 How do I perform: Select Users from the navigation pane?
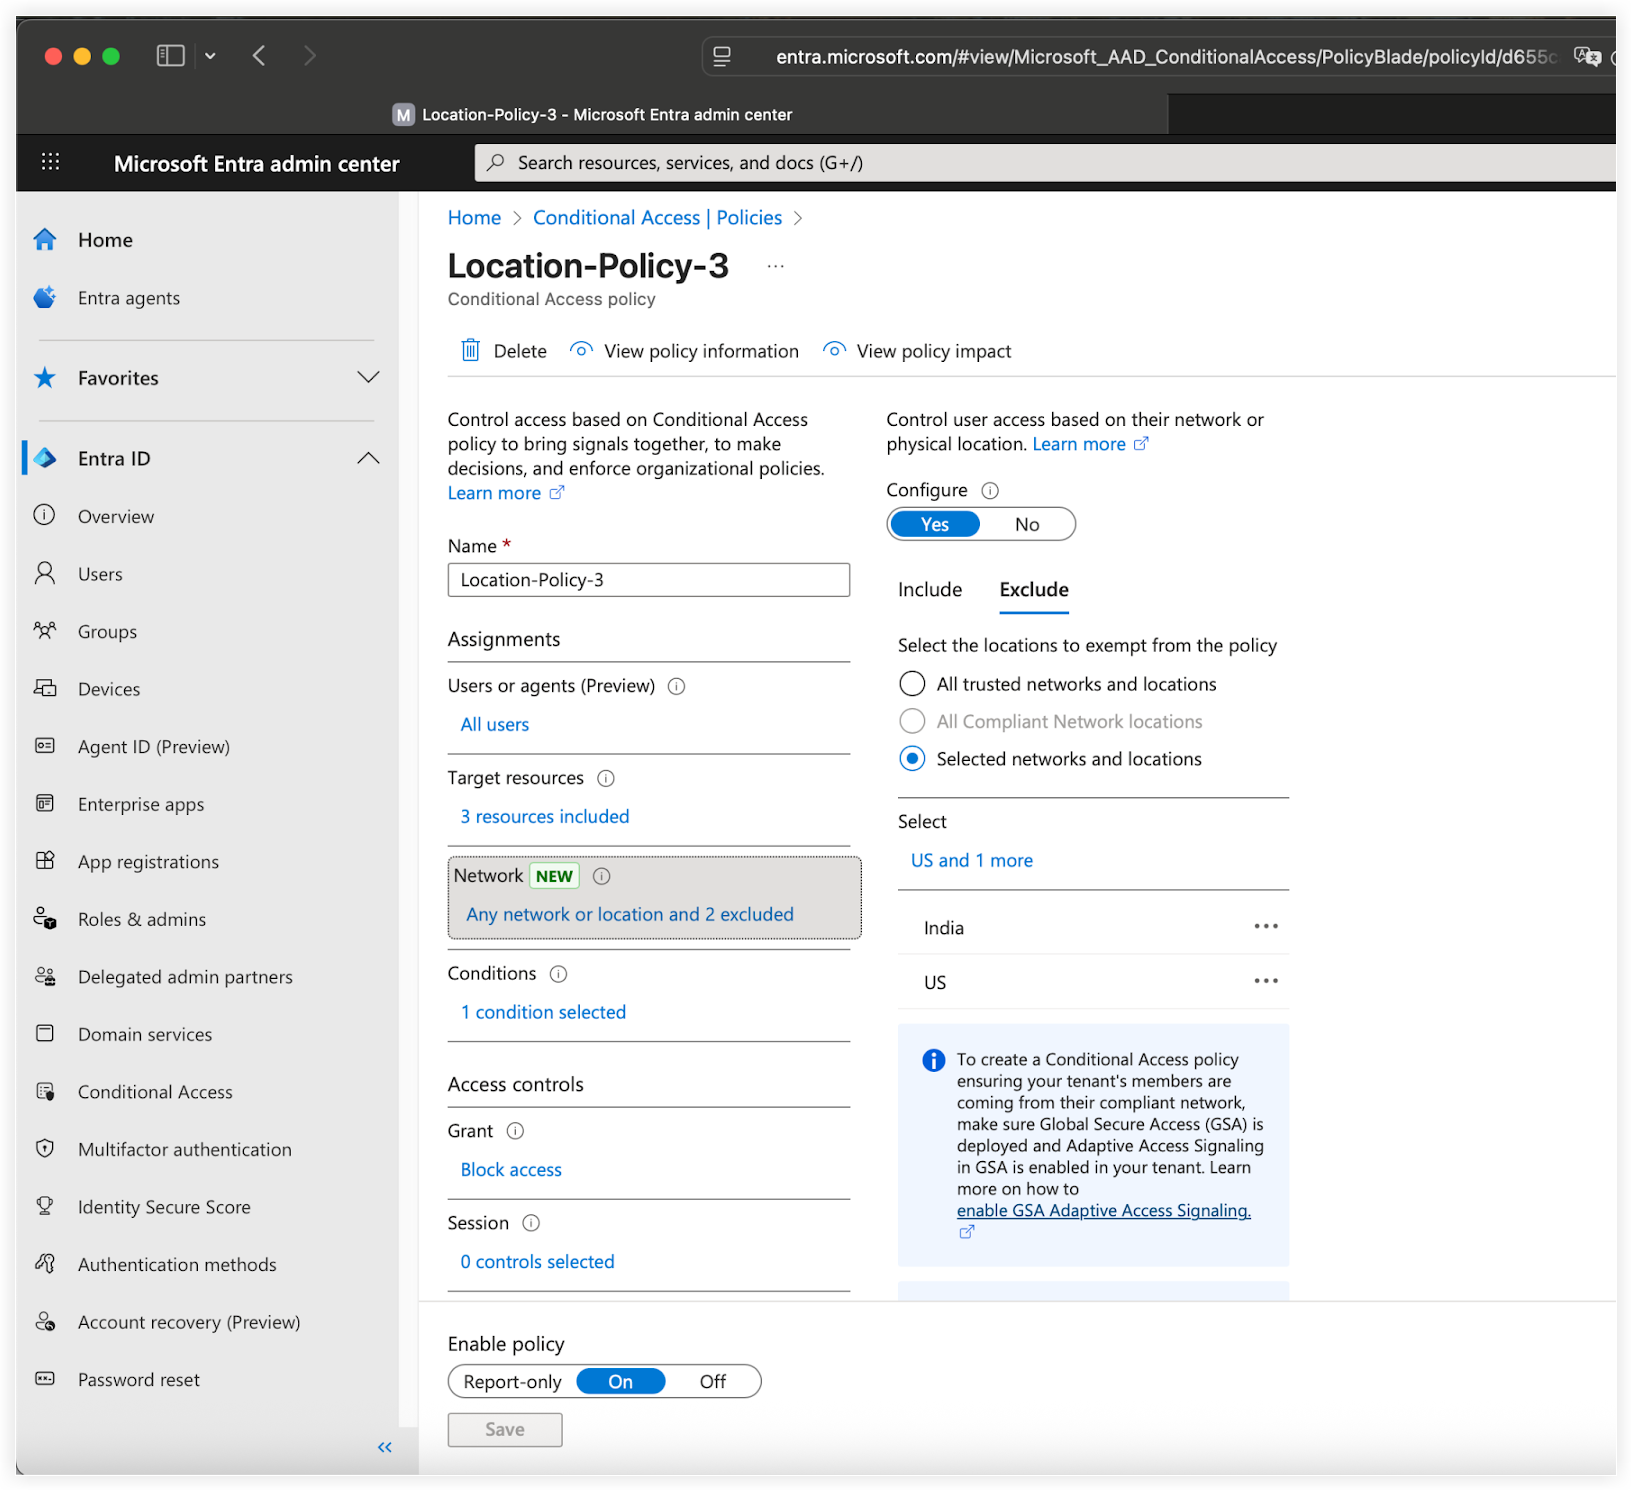[100, 573]
